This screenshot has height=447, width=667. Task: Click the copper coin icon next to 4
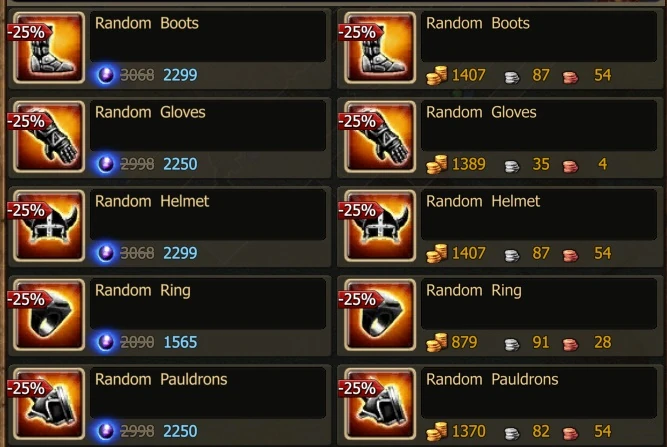pyautogui.click(x=570, y=166)
